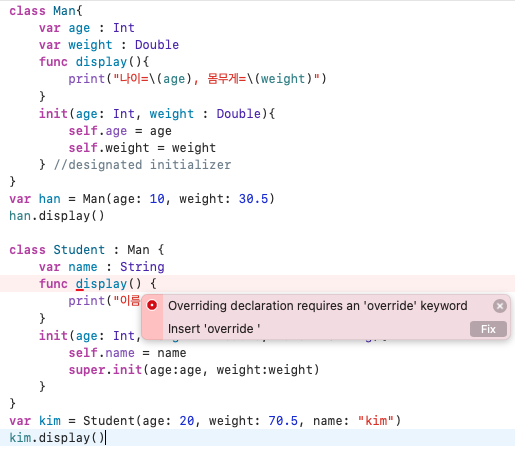Click the 'class Man{' line

click(46, 11)
